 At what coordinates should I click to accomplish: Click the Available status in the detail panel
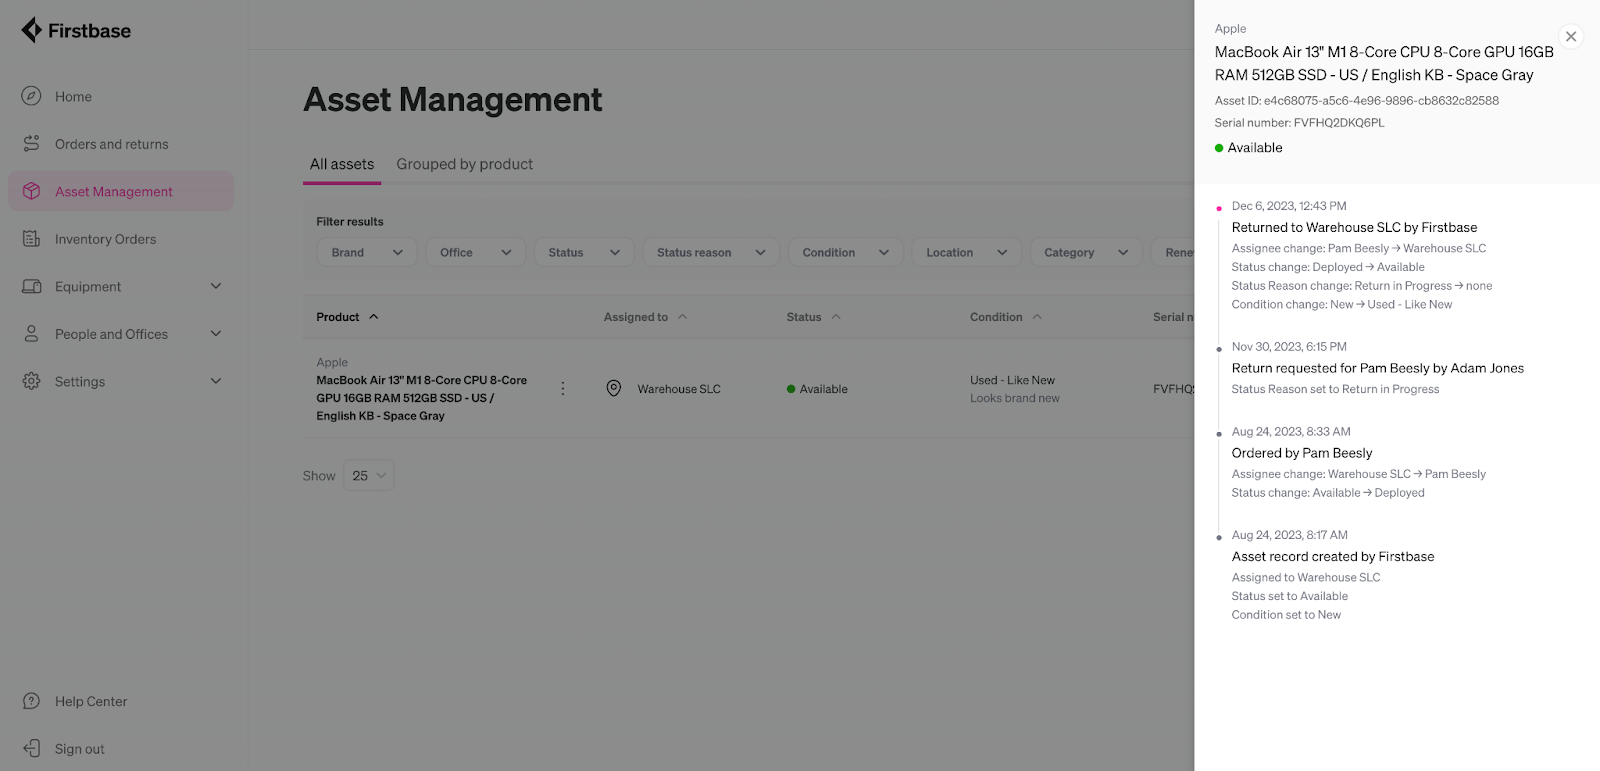(x=1248, y=147)
